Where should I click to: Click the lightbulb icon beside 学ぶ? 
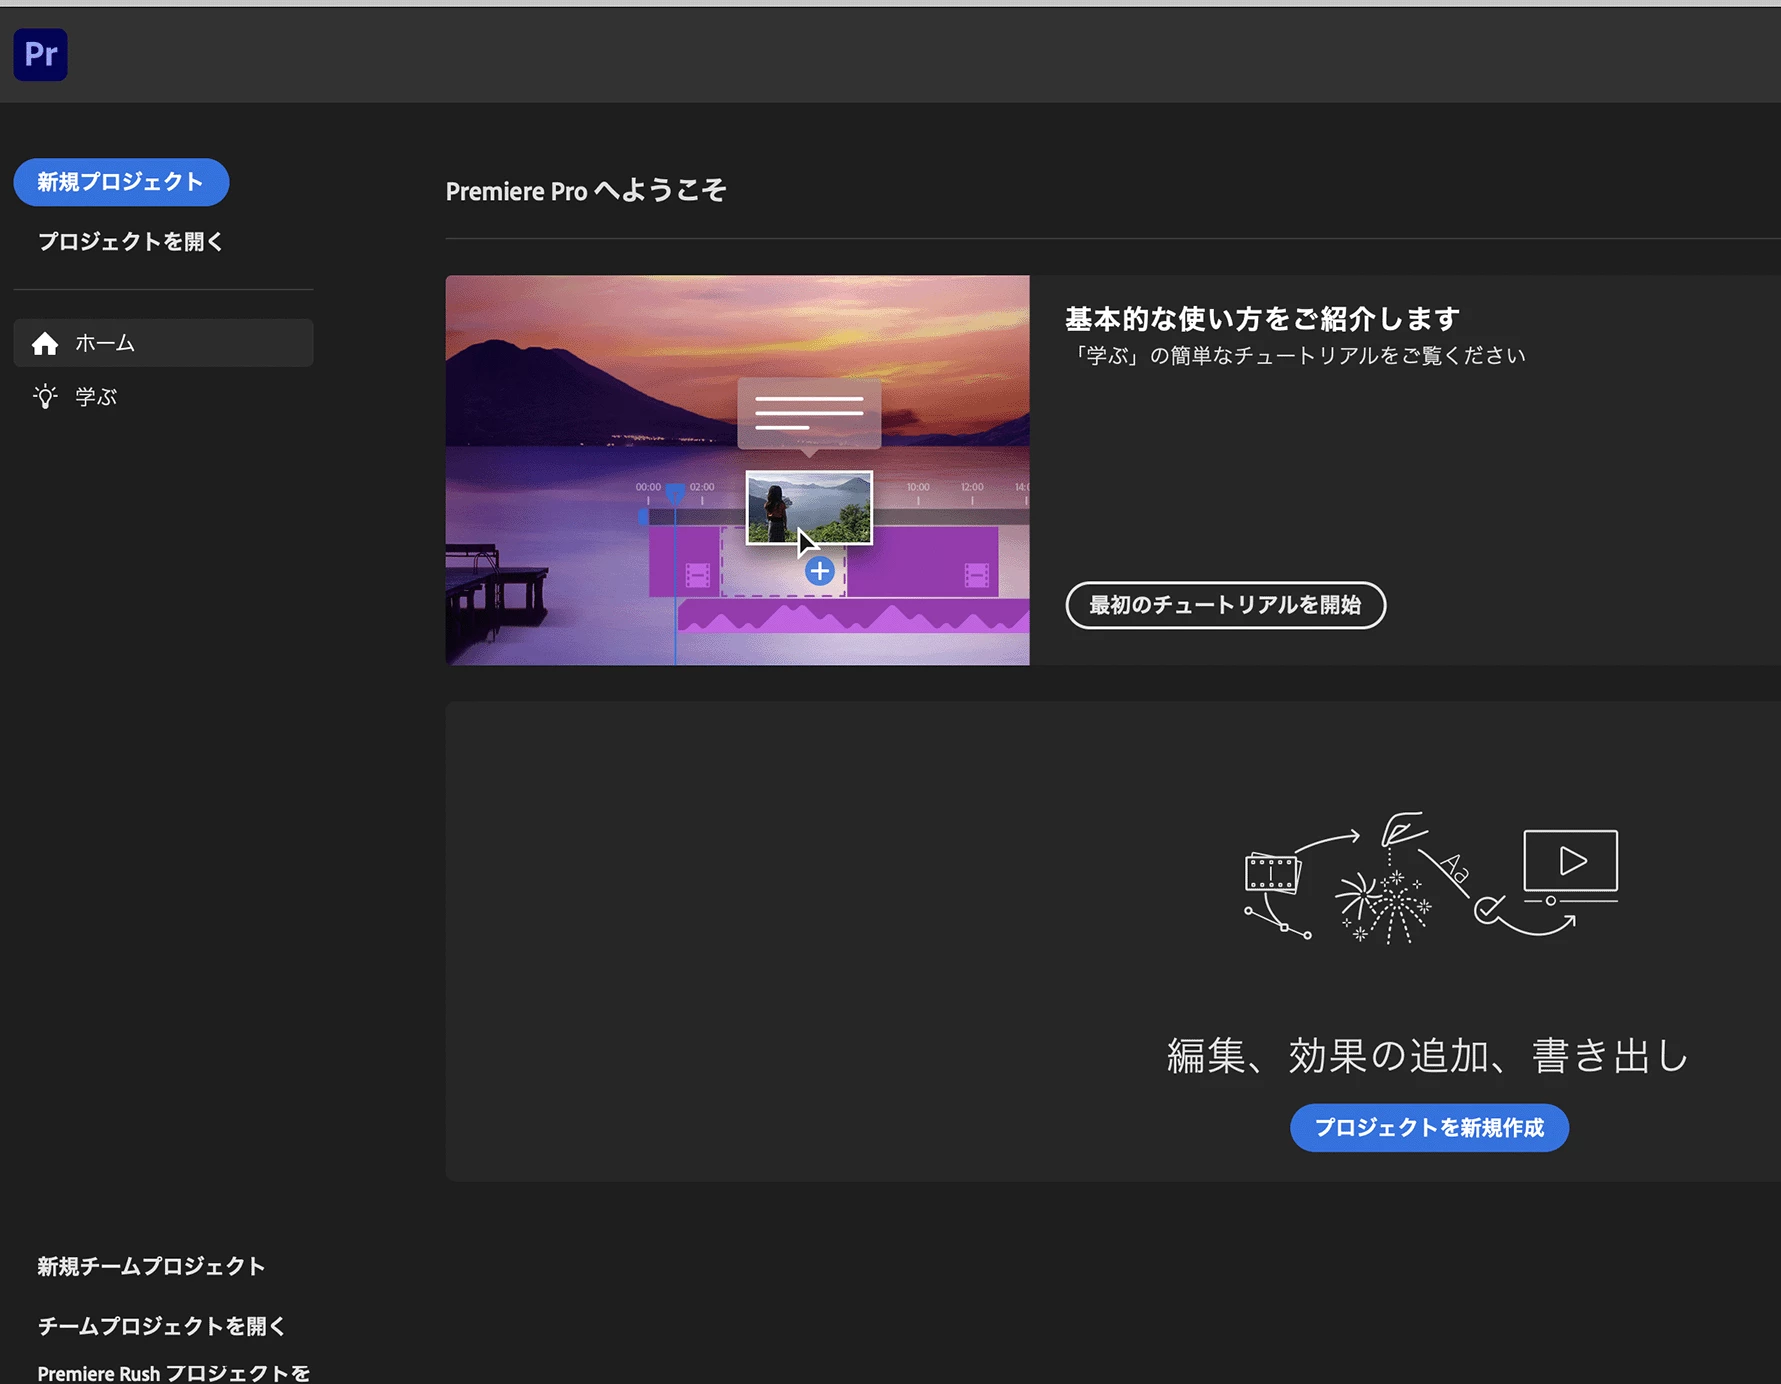coord(45,397)
